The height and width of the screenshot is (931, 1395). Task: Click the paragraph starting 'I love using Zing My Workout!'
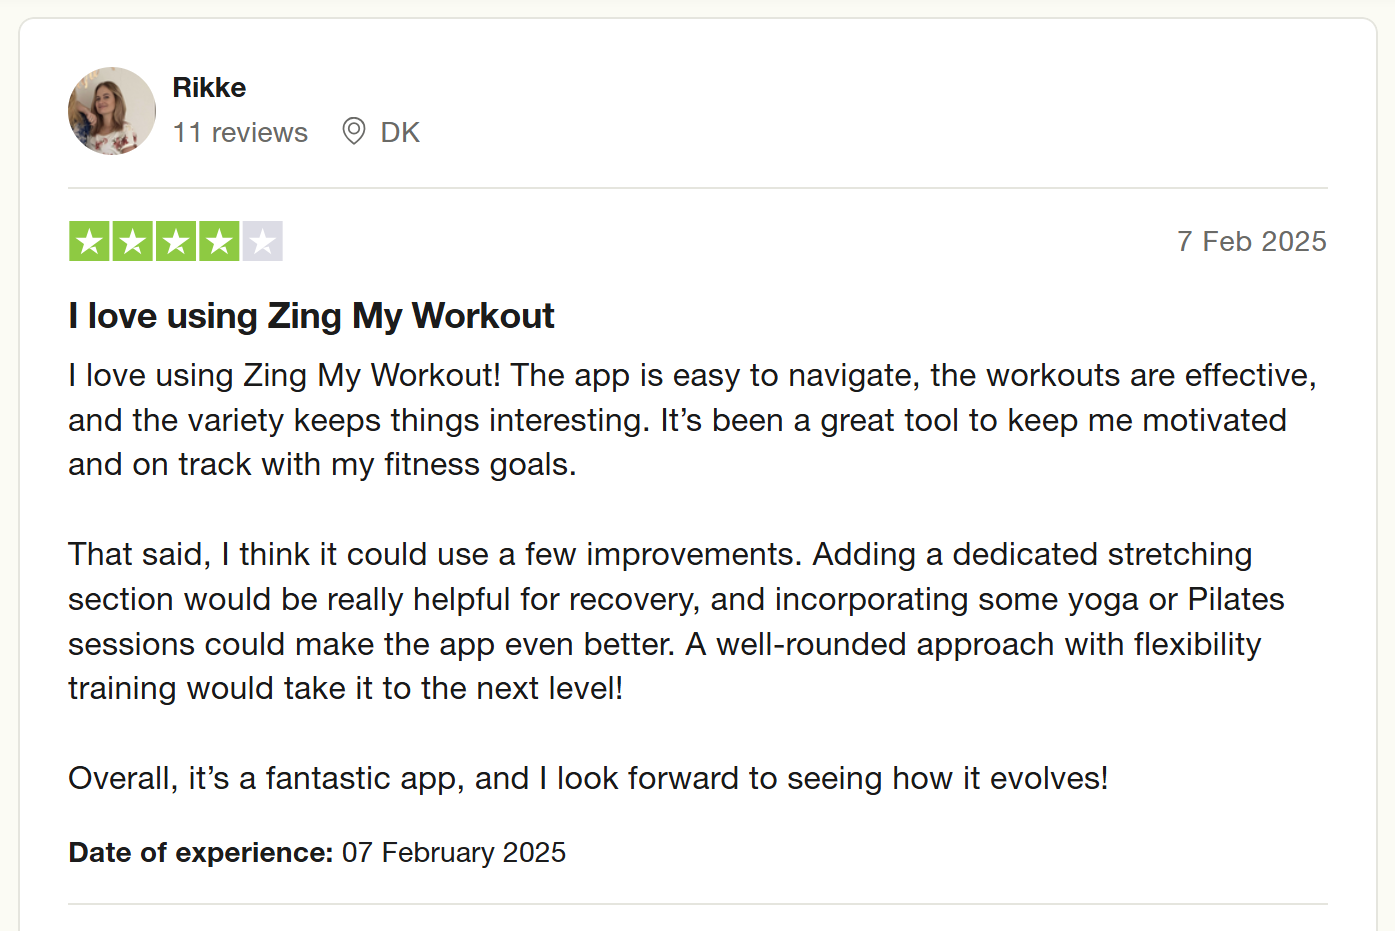pyautogui.click(x=693, y=420)
